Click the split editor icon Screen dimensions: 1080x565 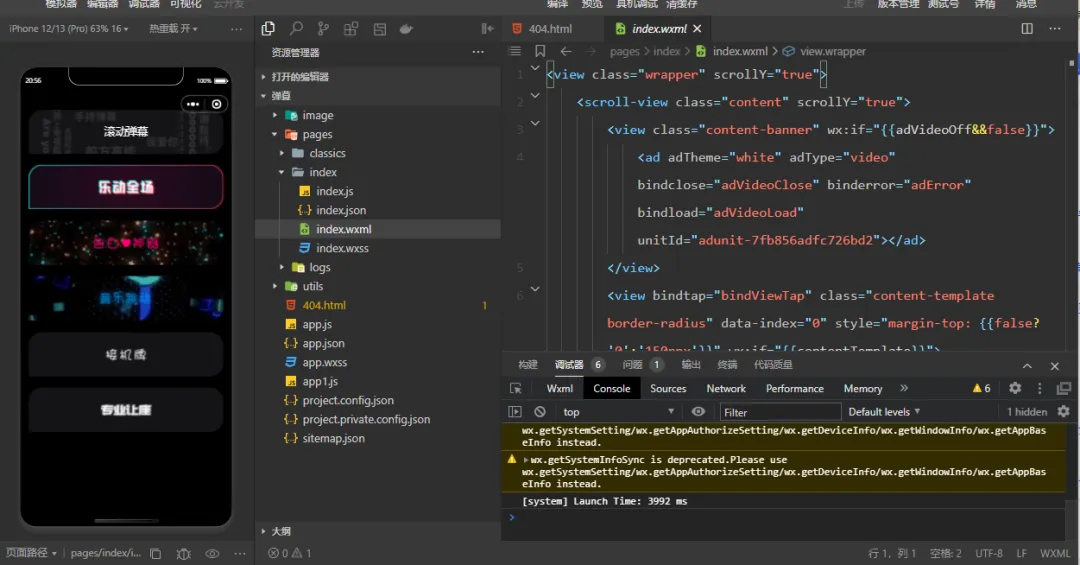coord(1027,29)
